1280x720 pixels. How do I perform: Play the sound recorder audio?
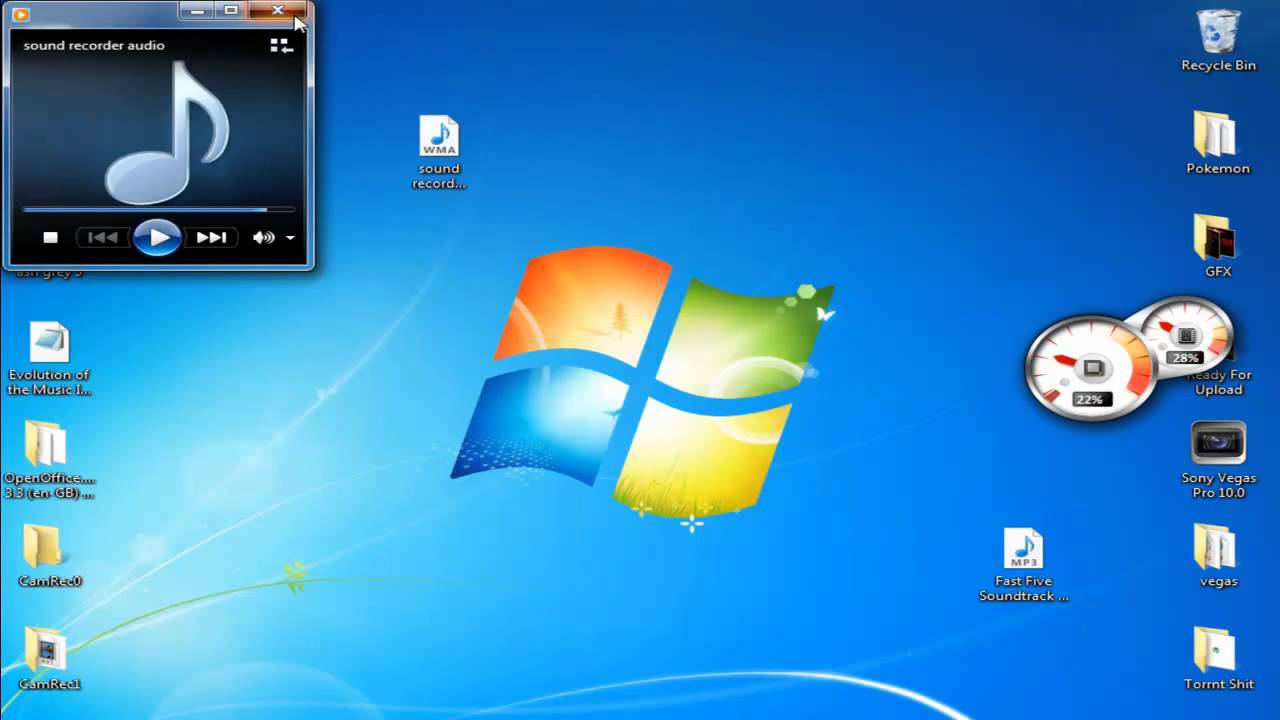157,238
